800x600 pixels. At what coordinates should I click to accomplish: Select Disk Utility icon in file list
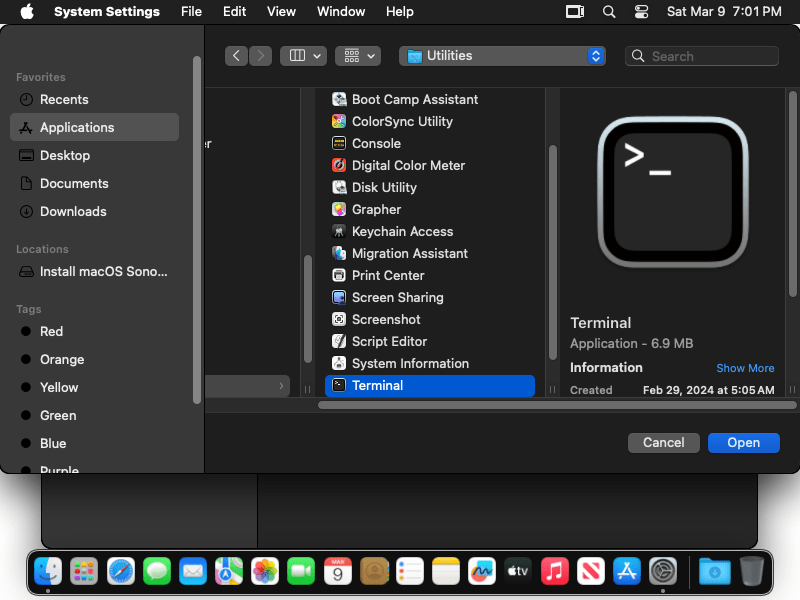pos(339,187)
